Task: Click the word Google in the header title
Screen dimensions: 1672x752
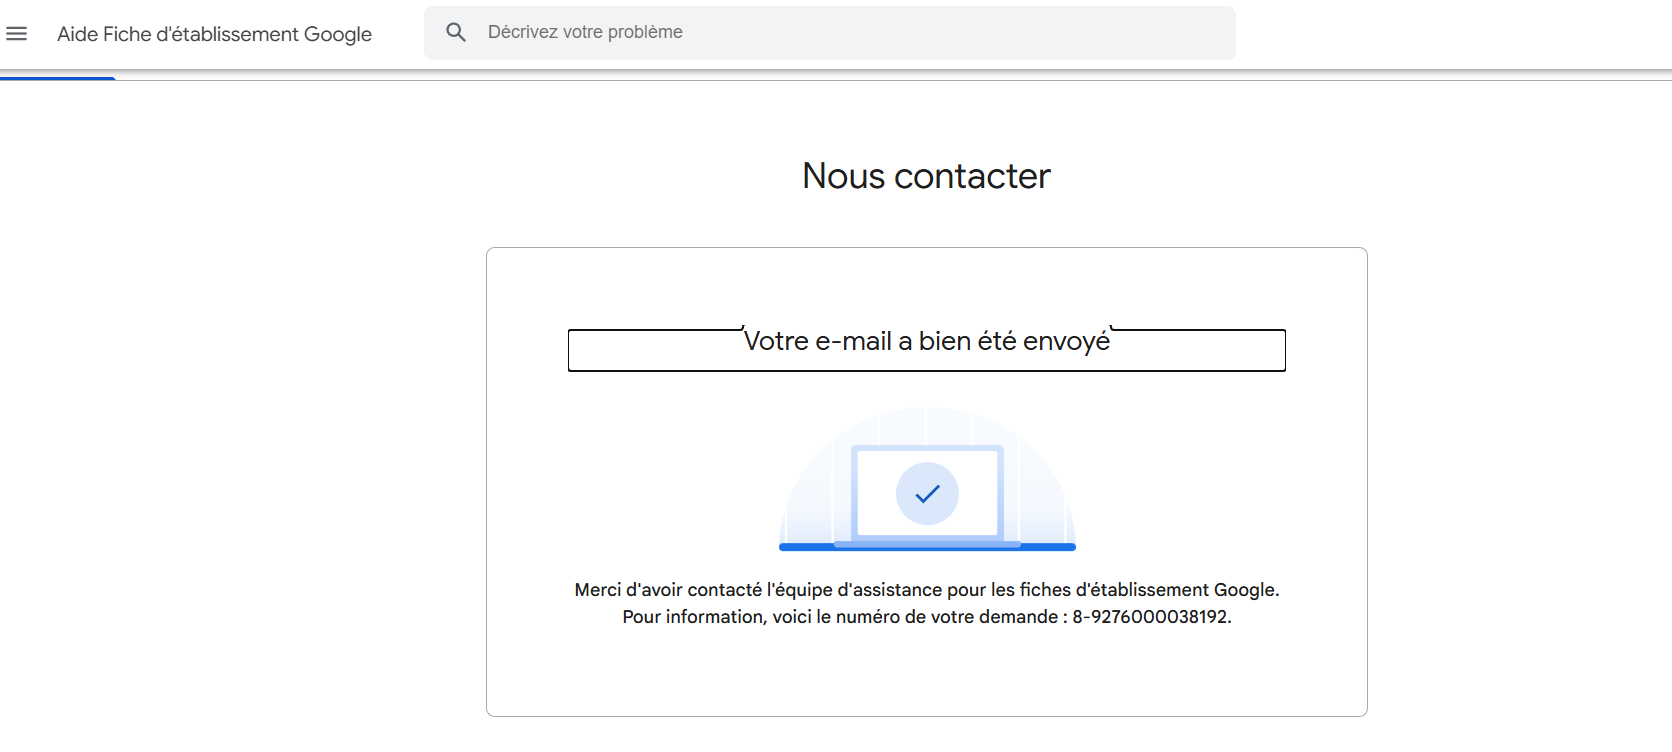Action: click(x=338, y=34)
